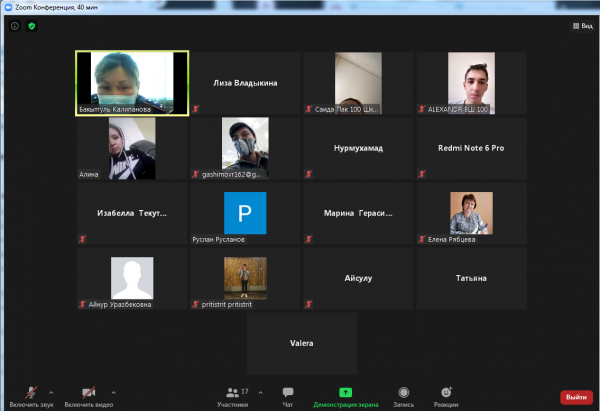Click the red Выйти leave button
Viewport: 600px width, 411px height.
point(576,397)
